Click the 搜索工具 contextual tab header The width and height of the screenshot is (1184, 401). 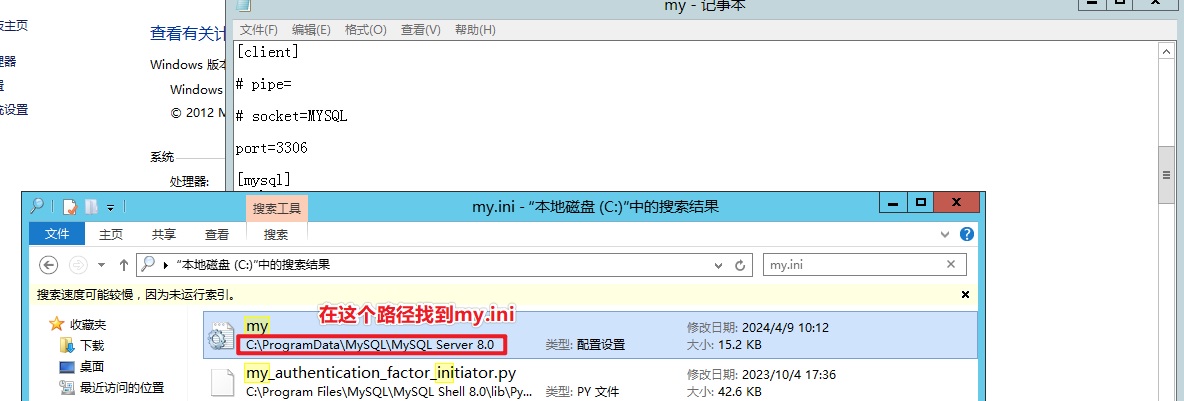pyautogui.click(x=276, y=208)
